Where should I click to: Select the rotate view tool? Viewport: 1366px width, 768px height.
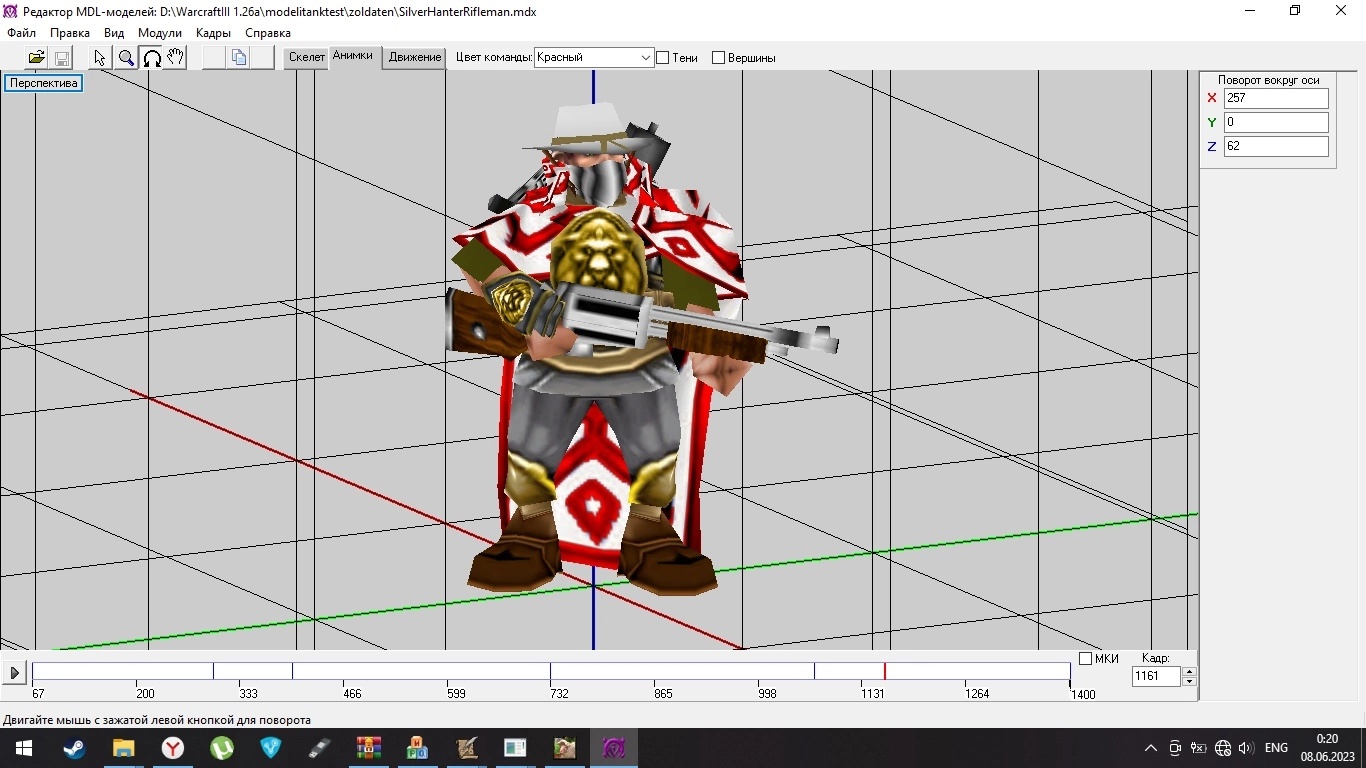[x=151, y=57]
